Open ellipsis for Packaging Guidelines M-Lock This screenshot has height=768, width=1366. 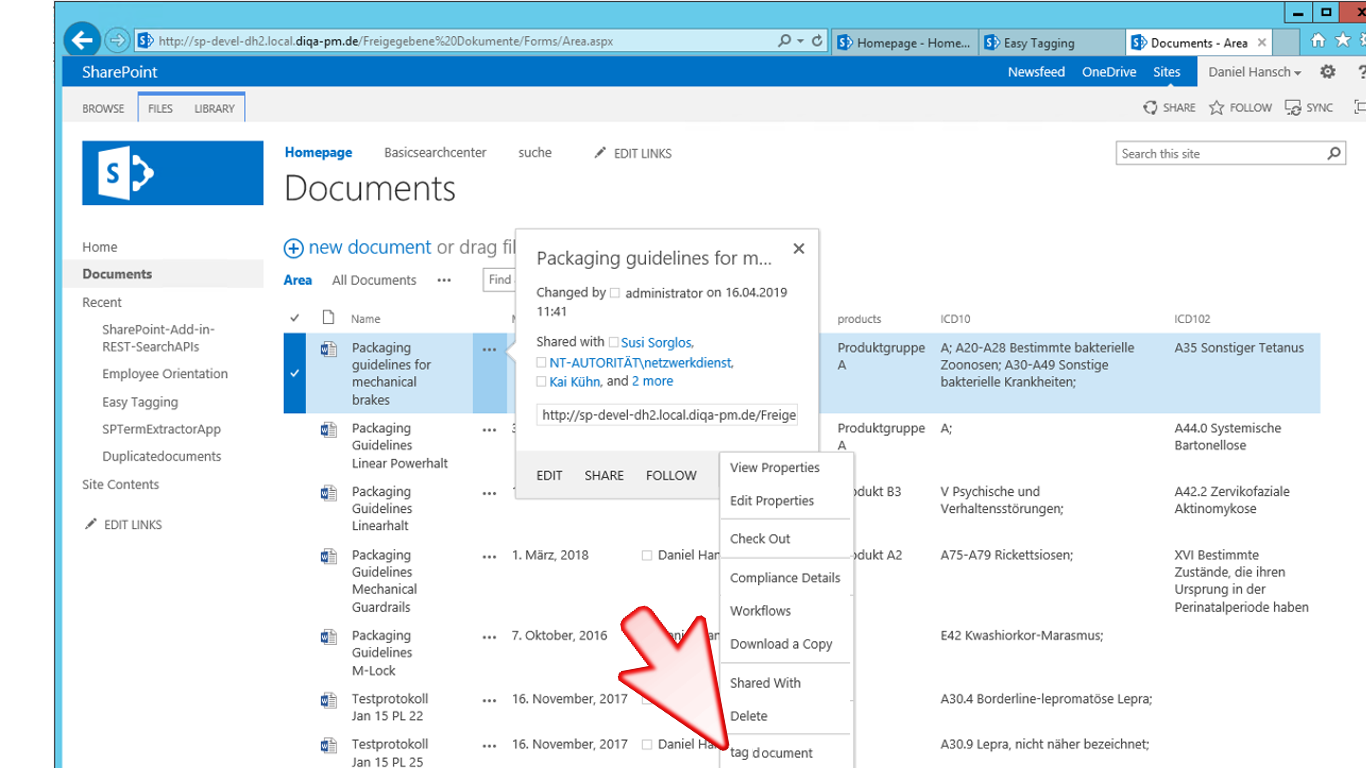click(x=489, y=636)
